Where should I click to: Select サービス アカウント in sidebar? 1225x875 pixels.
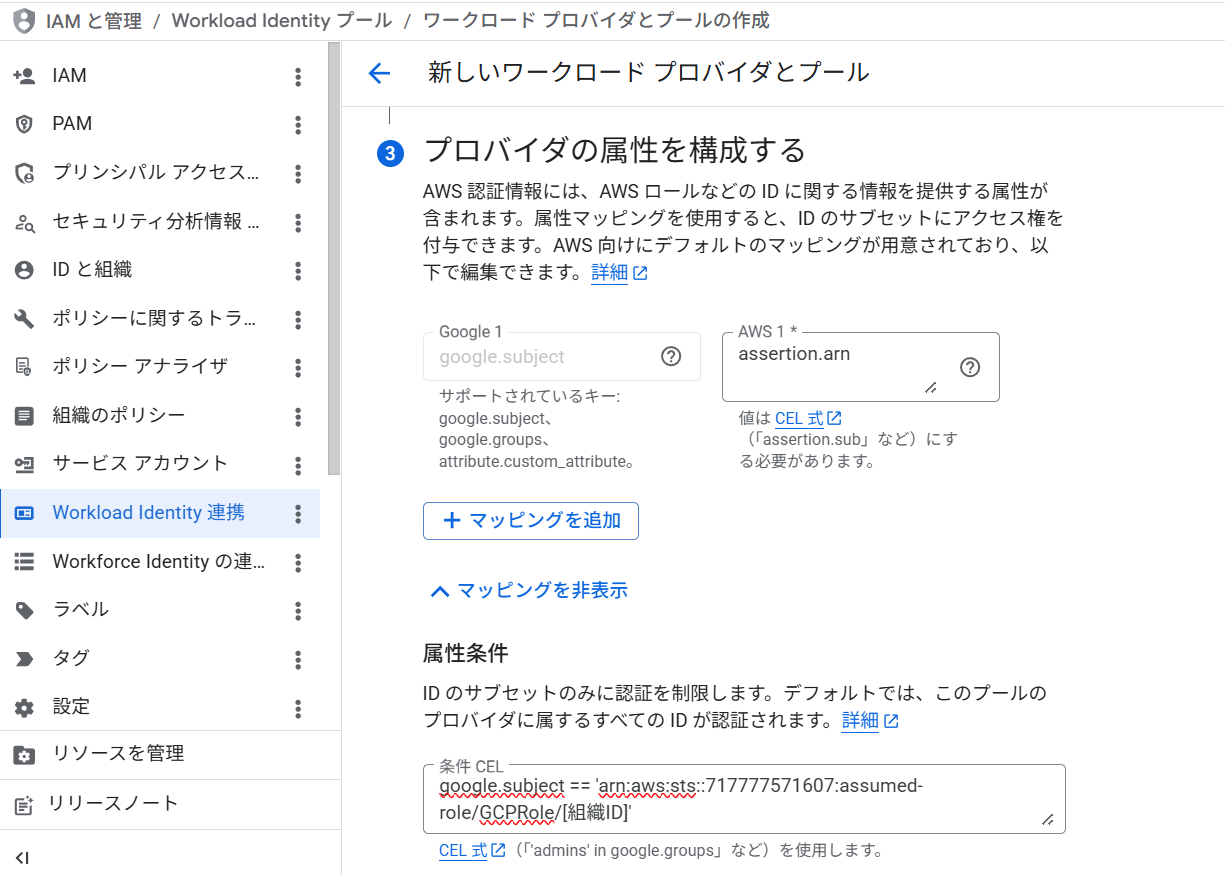point(160,464)
